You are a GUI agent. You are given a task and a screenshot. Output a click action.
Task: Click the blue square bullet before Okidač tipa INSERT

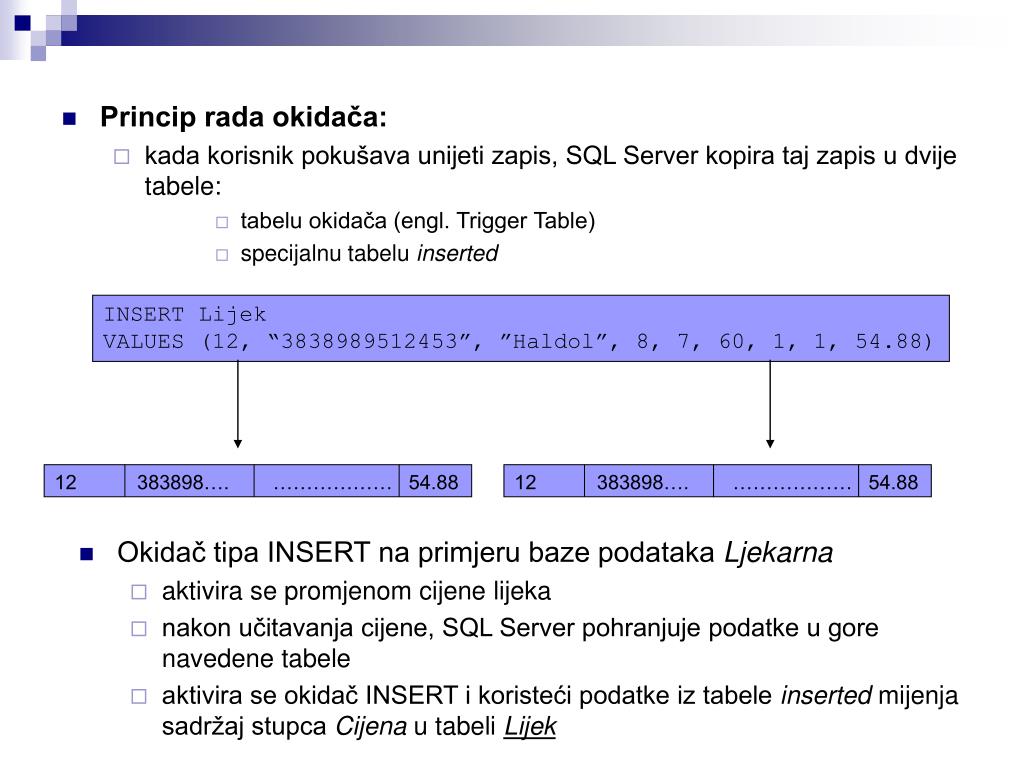[x=86, y=554]
